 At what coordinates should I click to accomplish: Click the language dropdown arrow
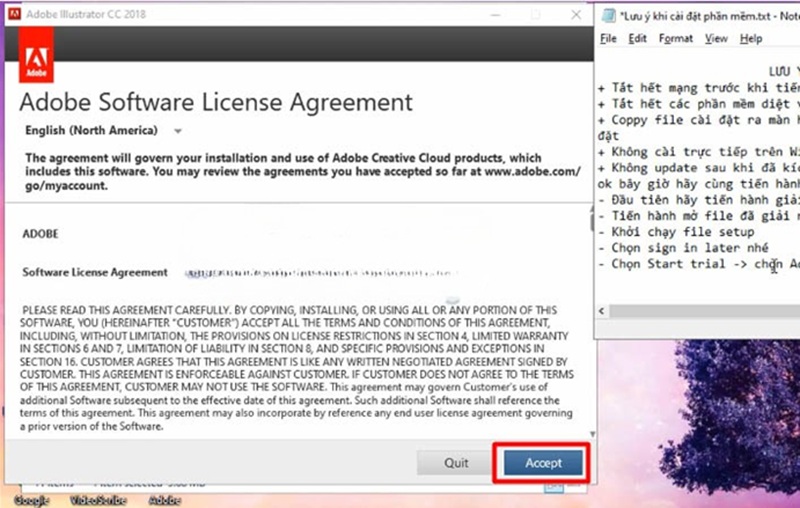coord(177,131)
